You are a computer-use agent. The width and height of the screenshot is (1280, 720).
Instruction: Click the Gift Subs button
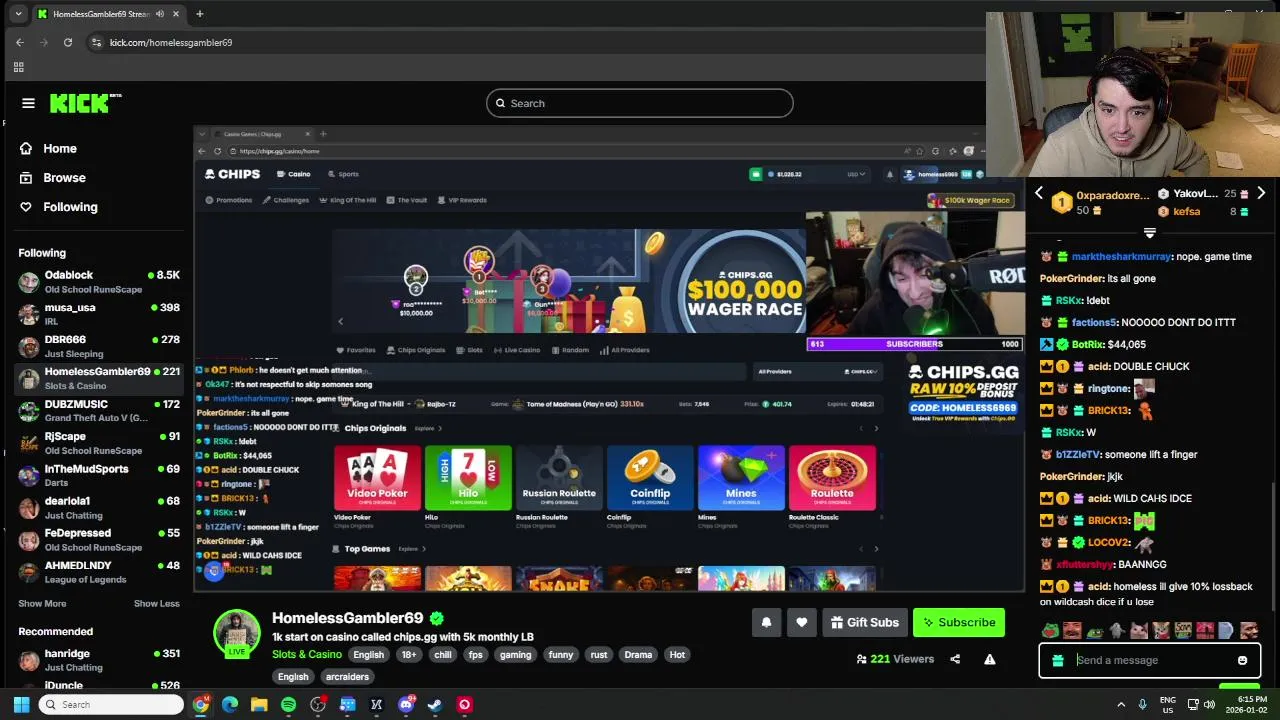click(x=865, y=622)
